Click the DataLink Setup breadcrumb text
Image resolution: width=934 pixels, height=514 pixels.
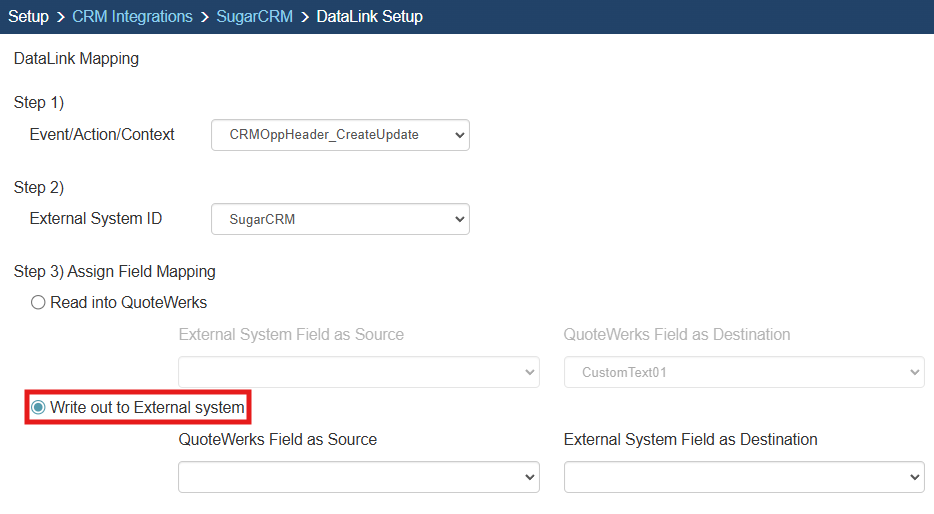click(369, 17)
